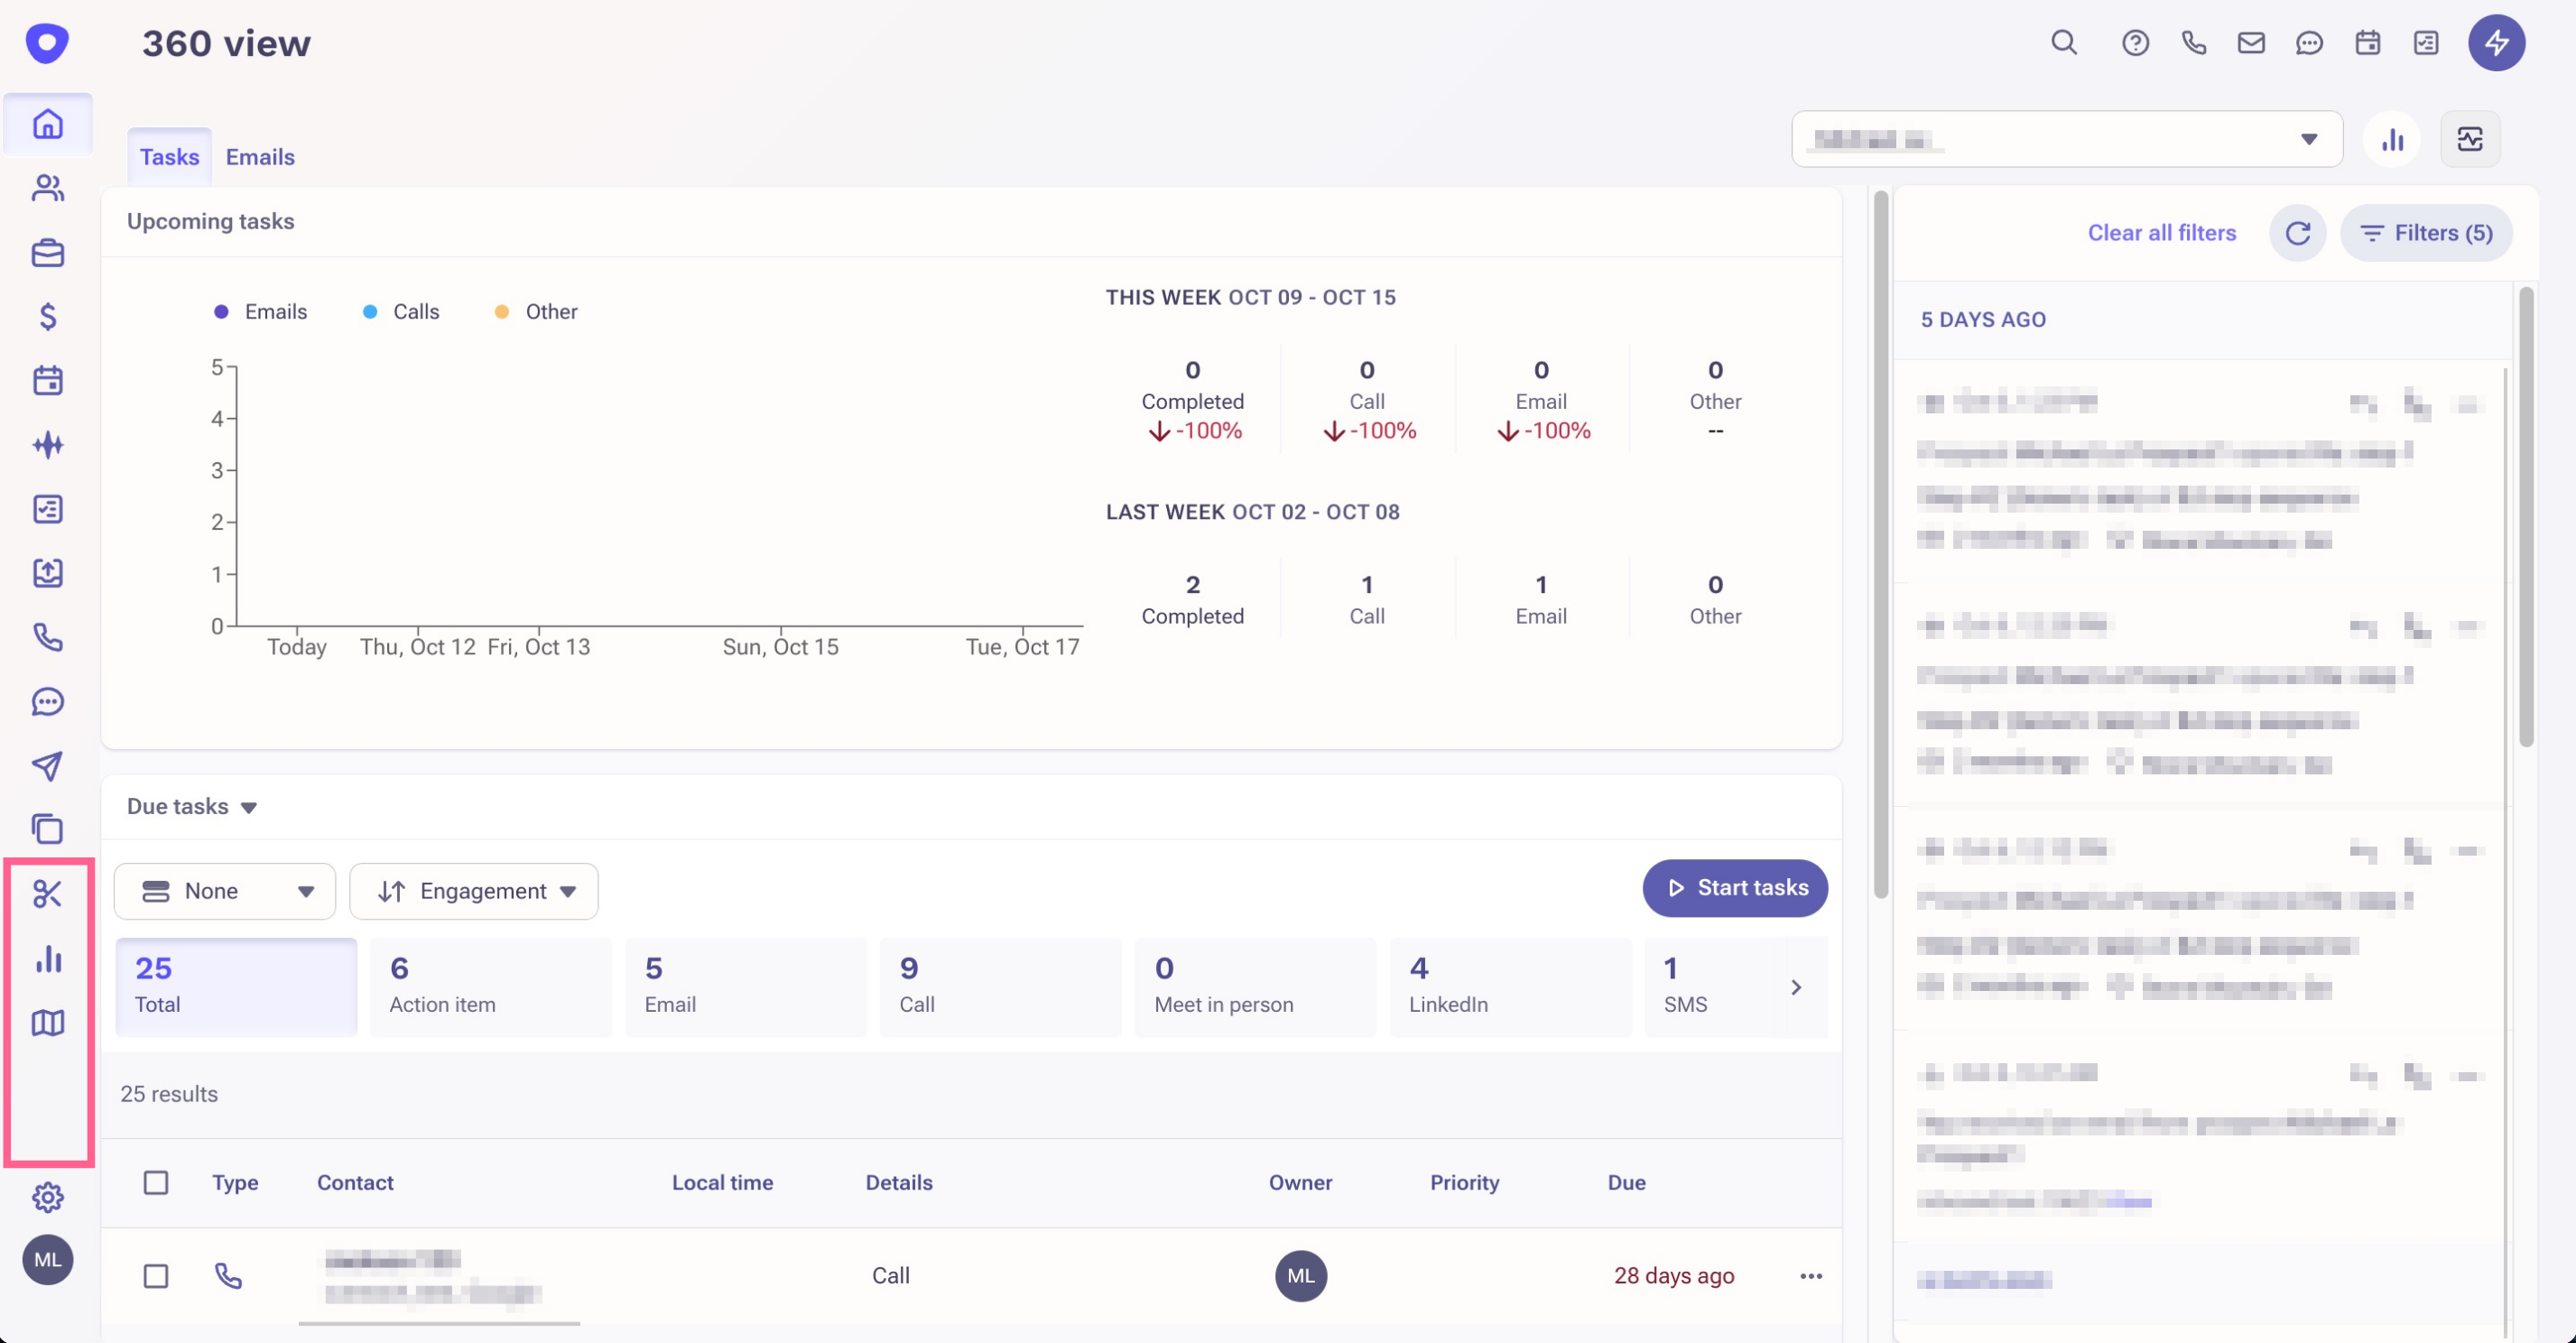The width and height of the screenshot is (2576, 1343).
Task: Open the waveform conversations sidebar icon
Action: click(47, 445)
